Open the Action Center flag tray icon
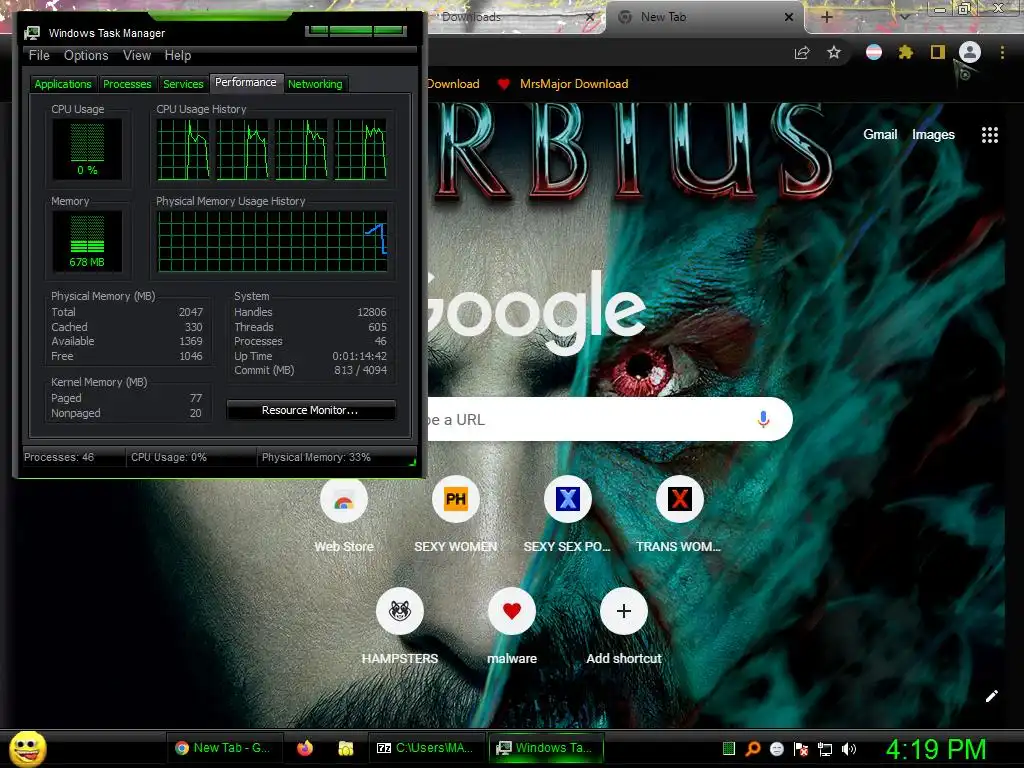The height and width of the screenshot is (768, 1024). pyautogui.click(x=801, y=749)
